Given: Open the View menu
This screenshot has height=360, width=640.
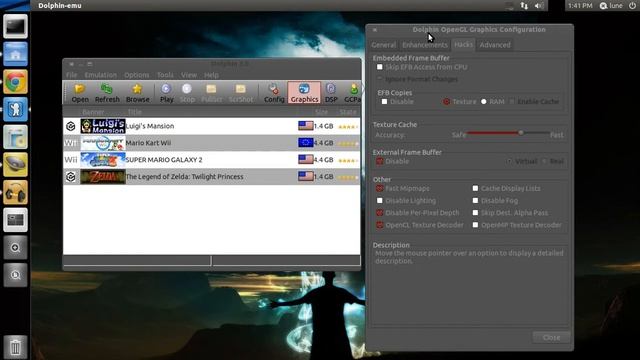Looking at the screenshot, I should pyautogui.click(x=189, y=75).
